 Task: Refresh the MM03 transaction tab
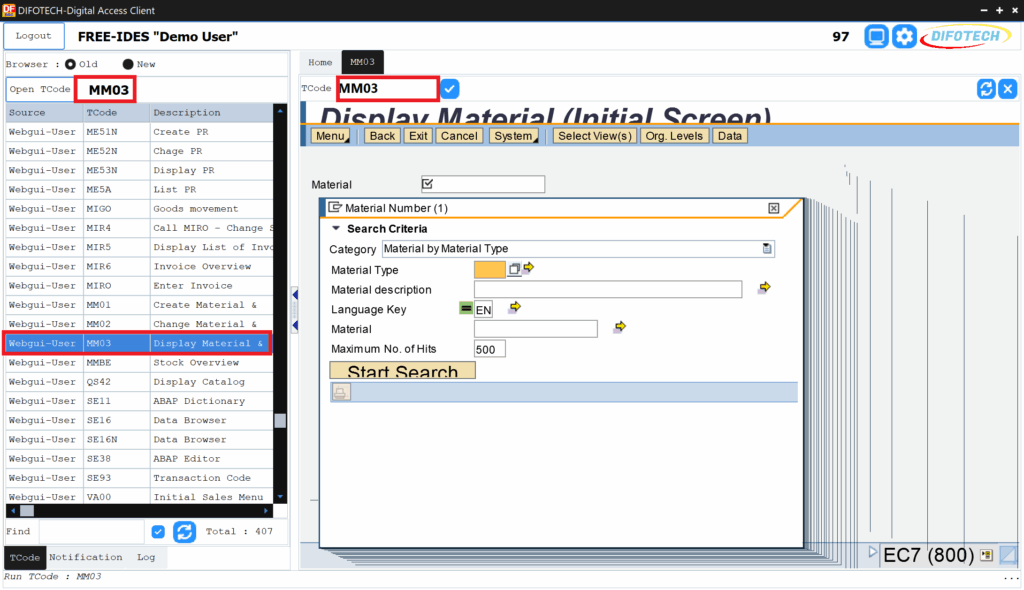click(986, 89)
